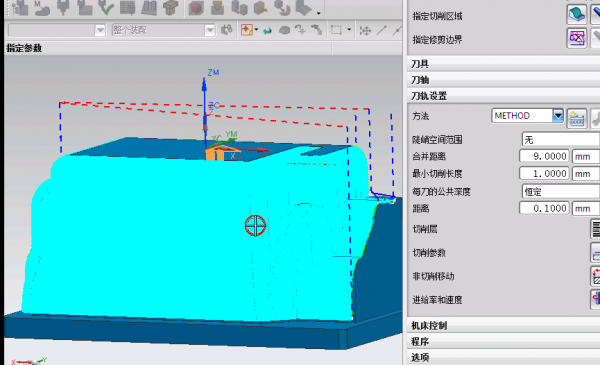Open the Cutting Parameters (切削参数) button icon

[595, 252]
